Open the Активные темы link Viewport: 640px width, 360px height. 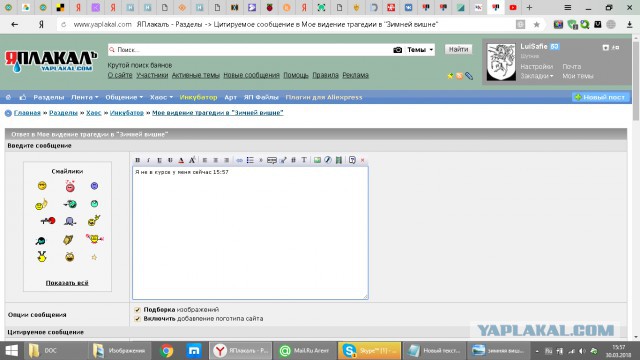tap(196, 75)
